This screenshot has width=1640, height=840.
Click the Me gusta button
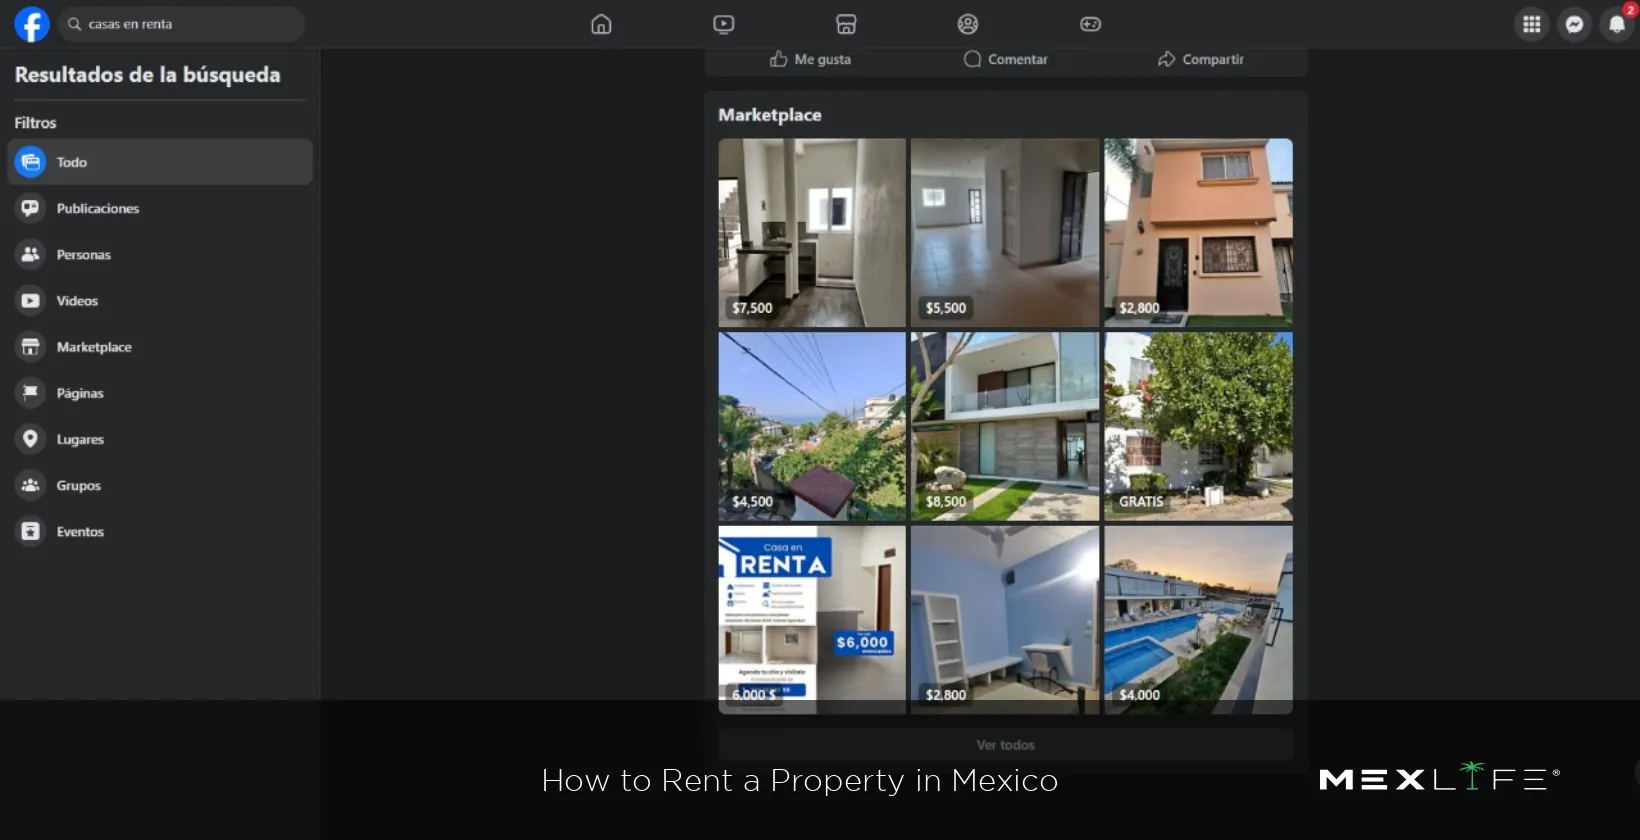click(810, 59)
